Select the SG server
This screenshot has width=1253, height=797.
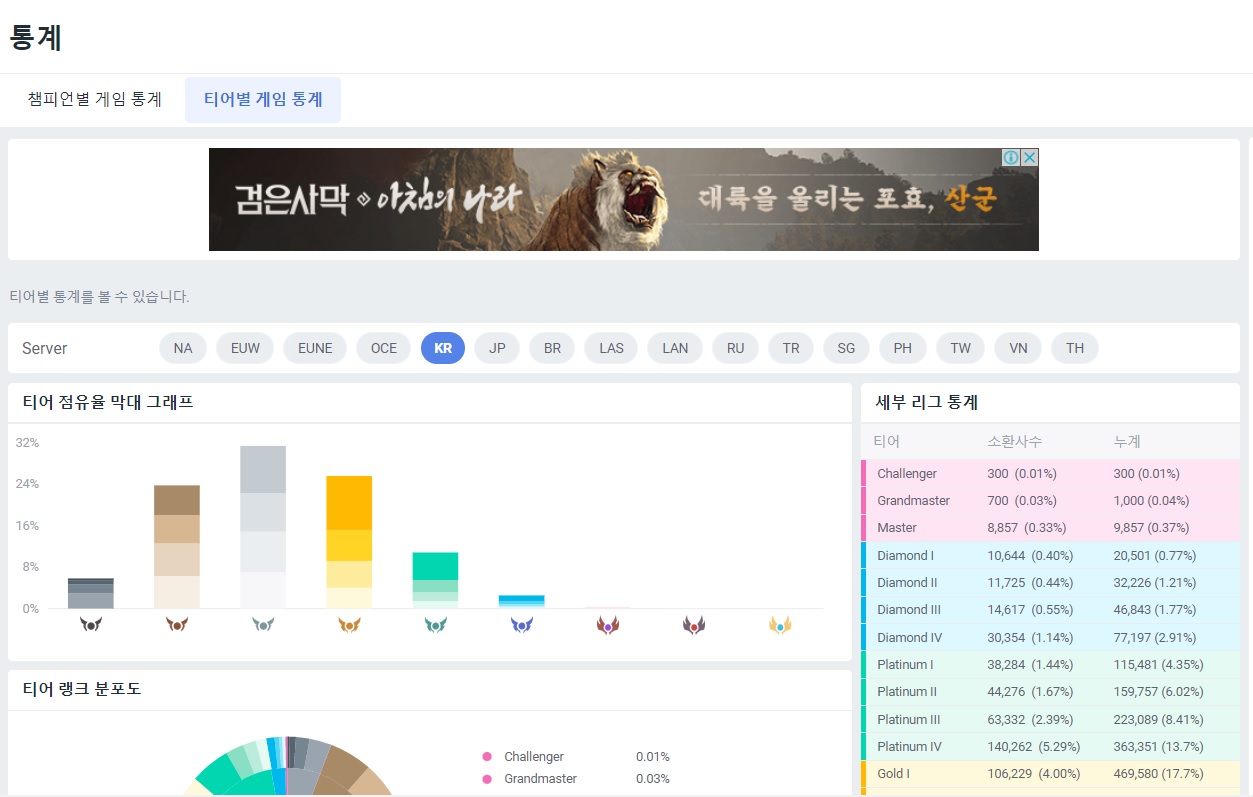coord(846,348)
